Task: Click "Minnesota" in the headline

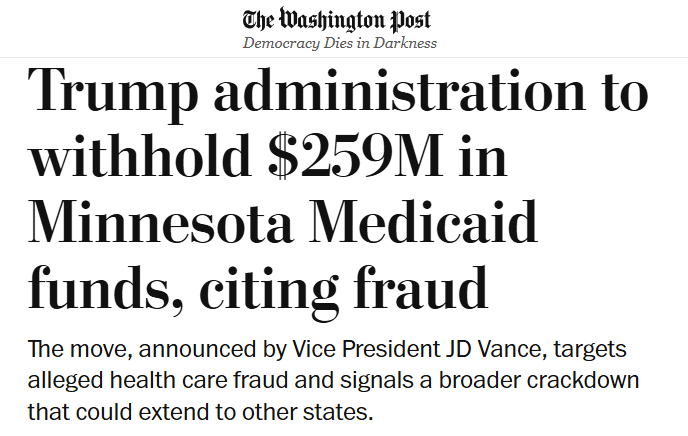Action: click(178, 223)
